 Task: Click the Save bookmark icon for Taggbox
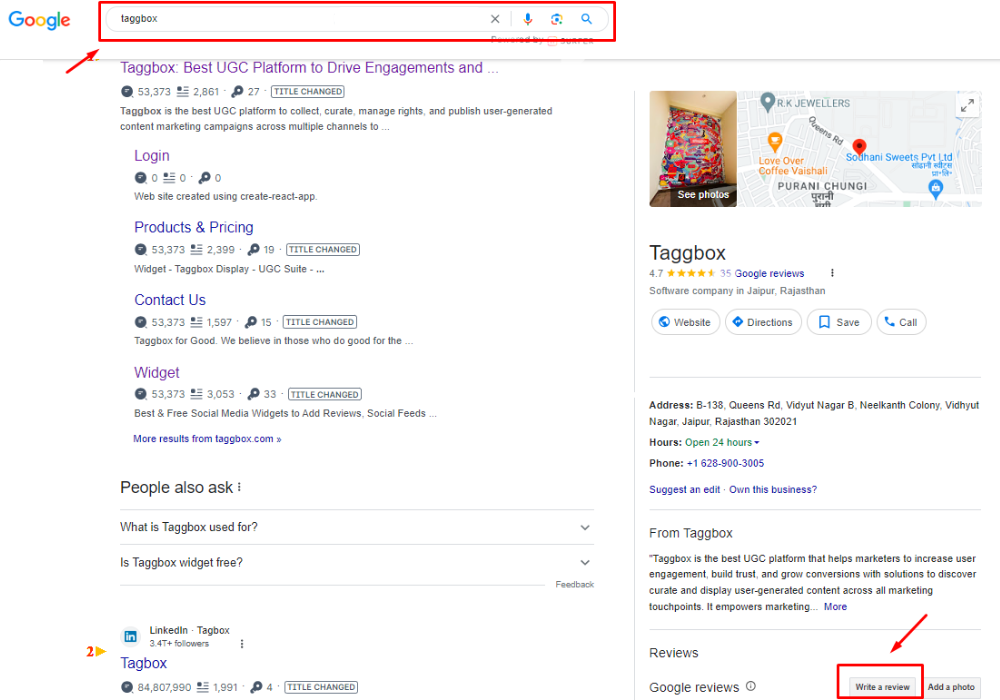[x=826, y=322]
